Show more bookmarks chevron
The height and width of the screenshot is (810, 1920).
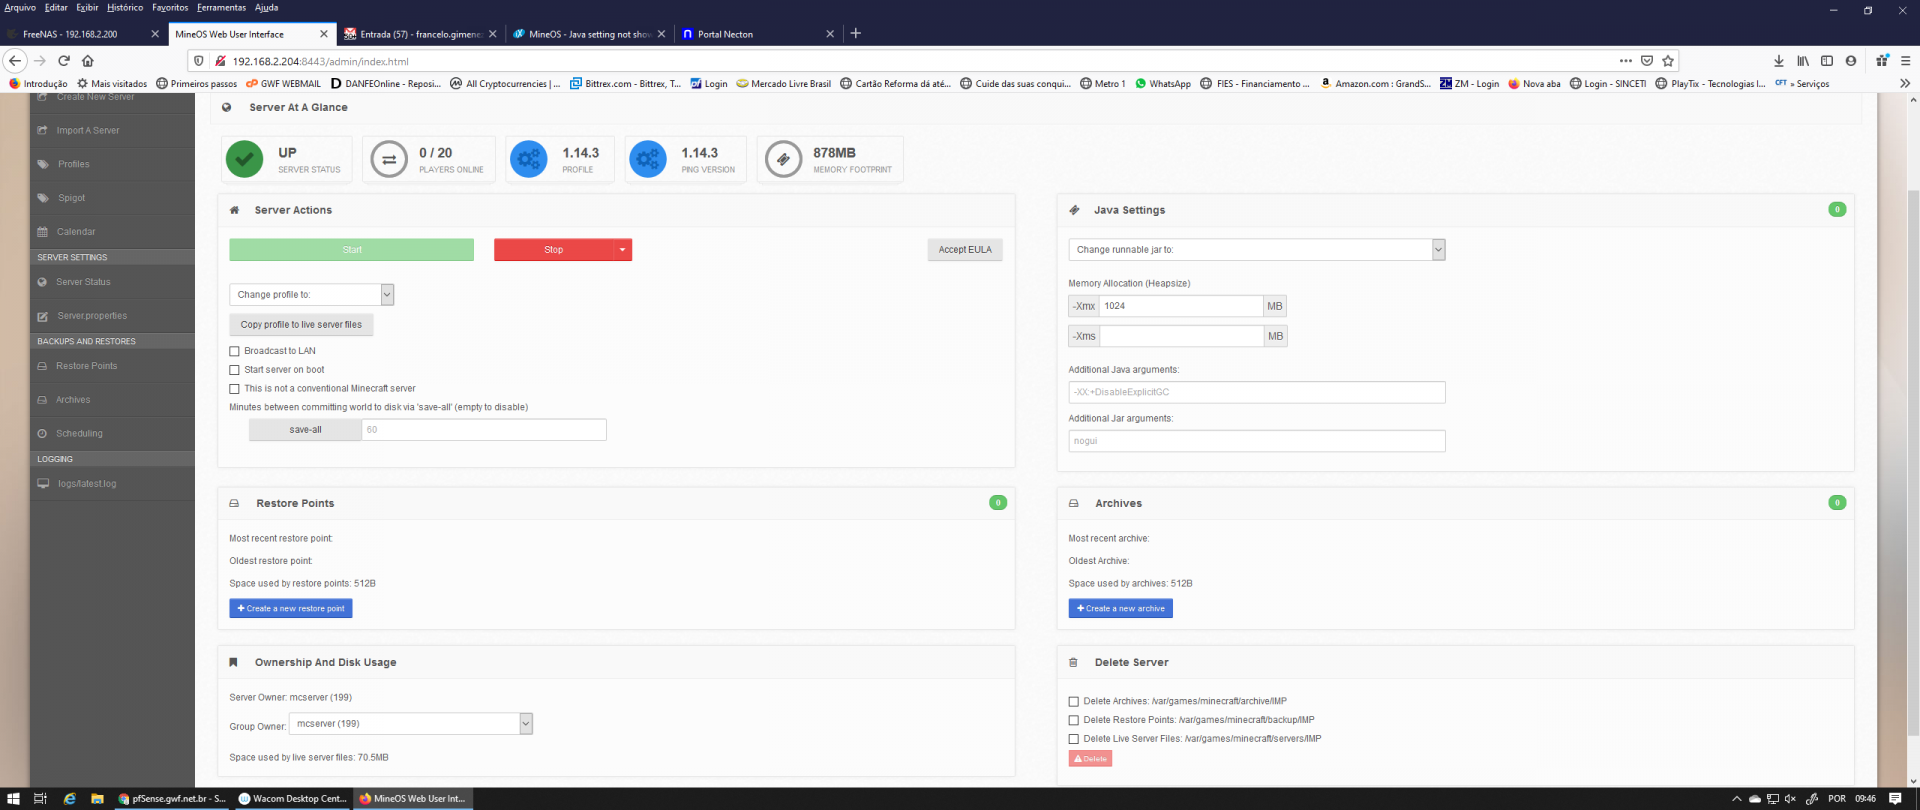(1905, 83)
